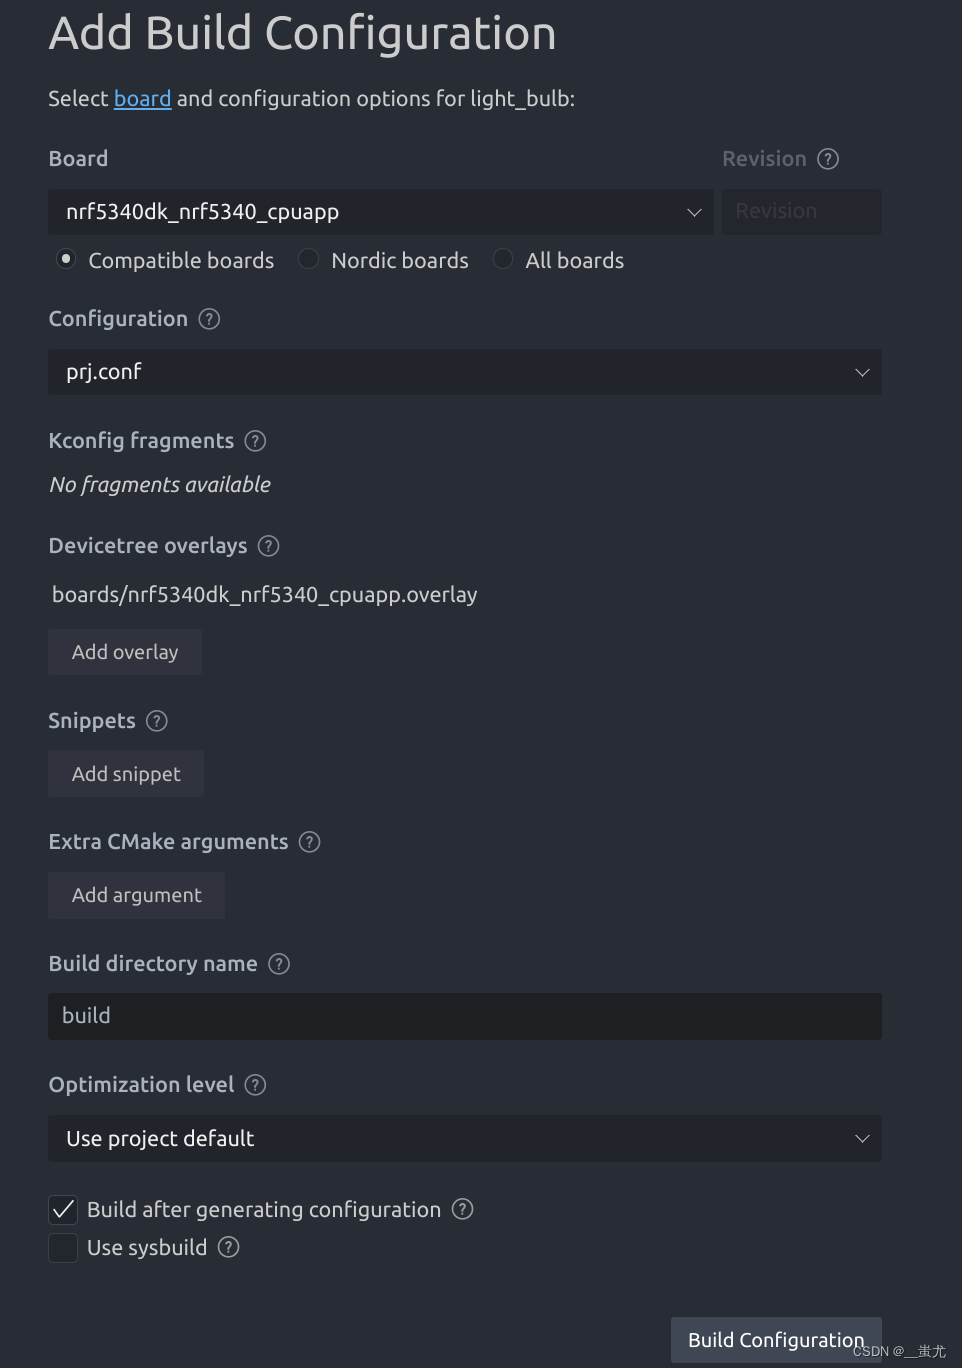Enable the Use sysbuild checkbox
962x1368 pixels.
pos(63,1248)
